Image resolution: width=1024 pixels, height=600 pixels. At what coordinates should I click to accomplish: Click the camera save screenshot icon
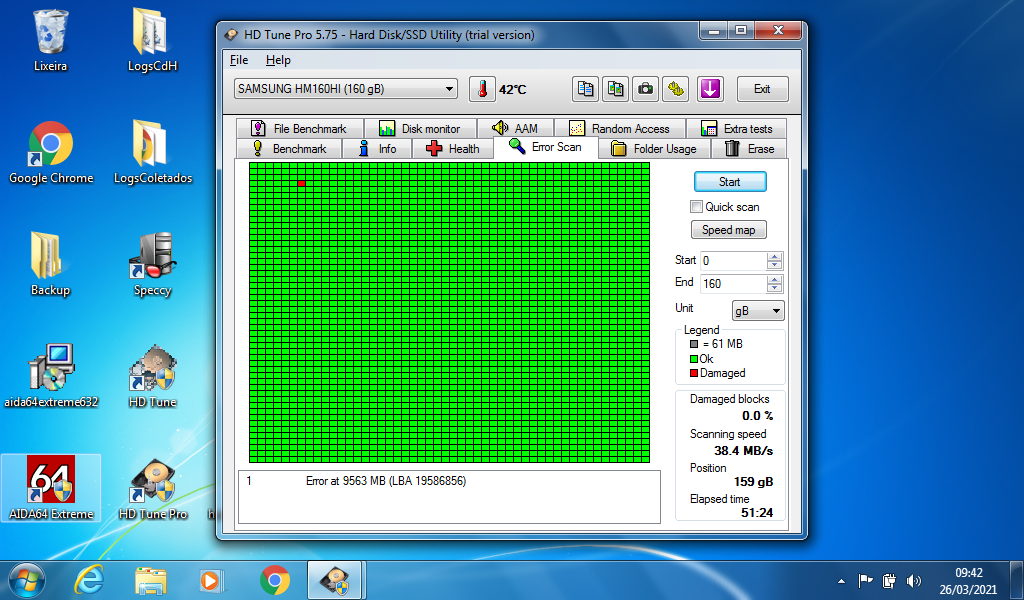pyautogui.click(x=645, y=89)
